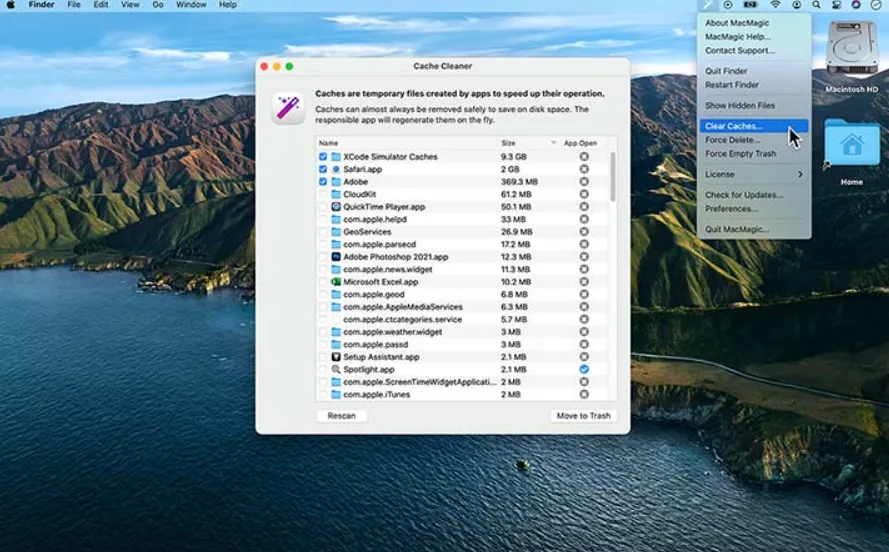
Task: Uncheck the XCode Simulator Caches checkbox
Action: [323, 156]
